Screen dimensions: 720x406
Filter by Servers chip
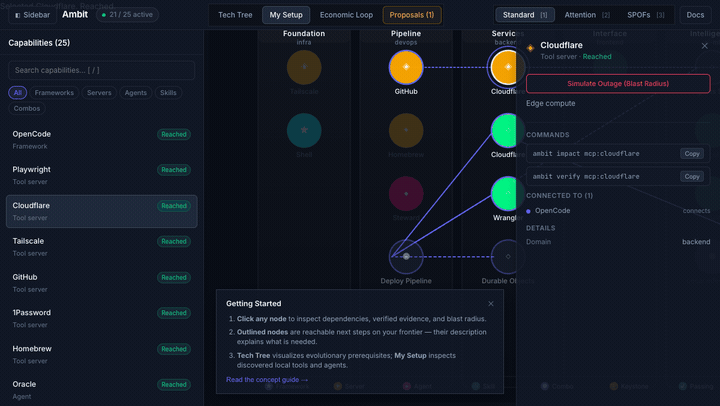(x=99, y=93)
